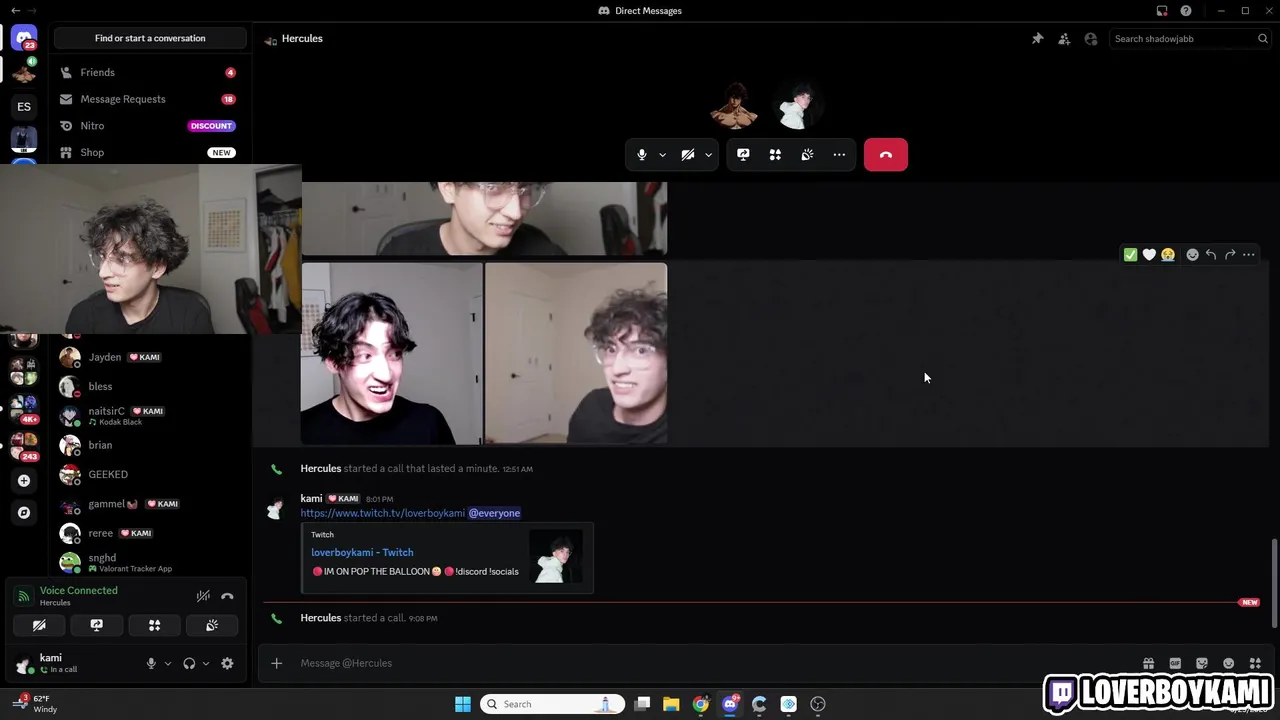Viewport: 1280px width, 720px height.
Task: Open more call options ellipsis
Action: click(839, 155)
